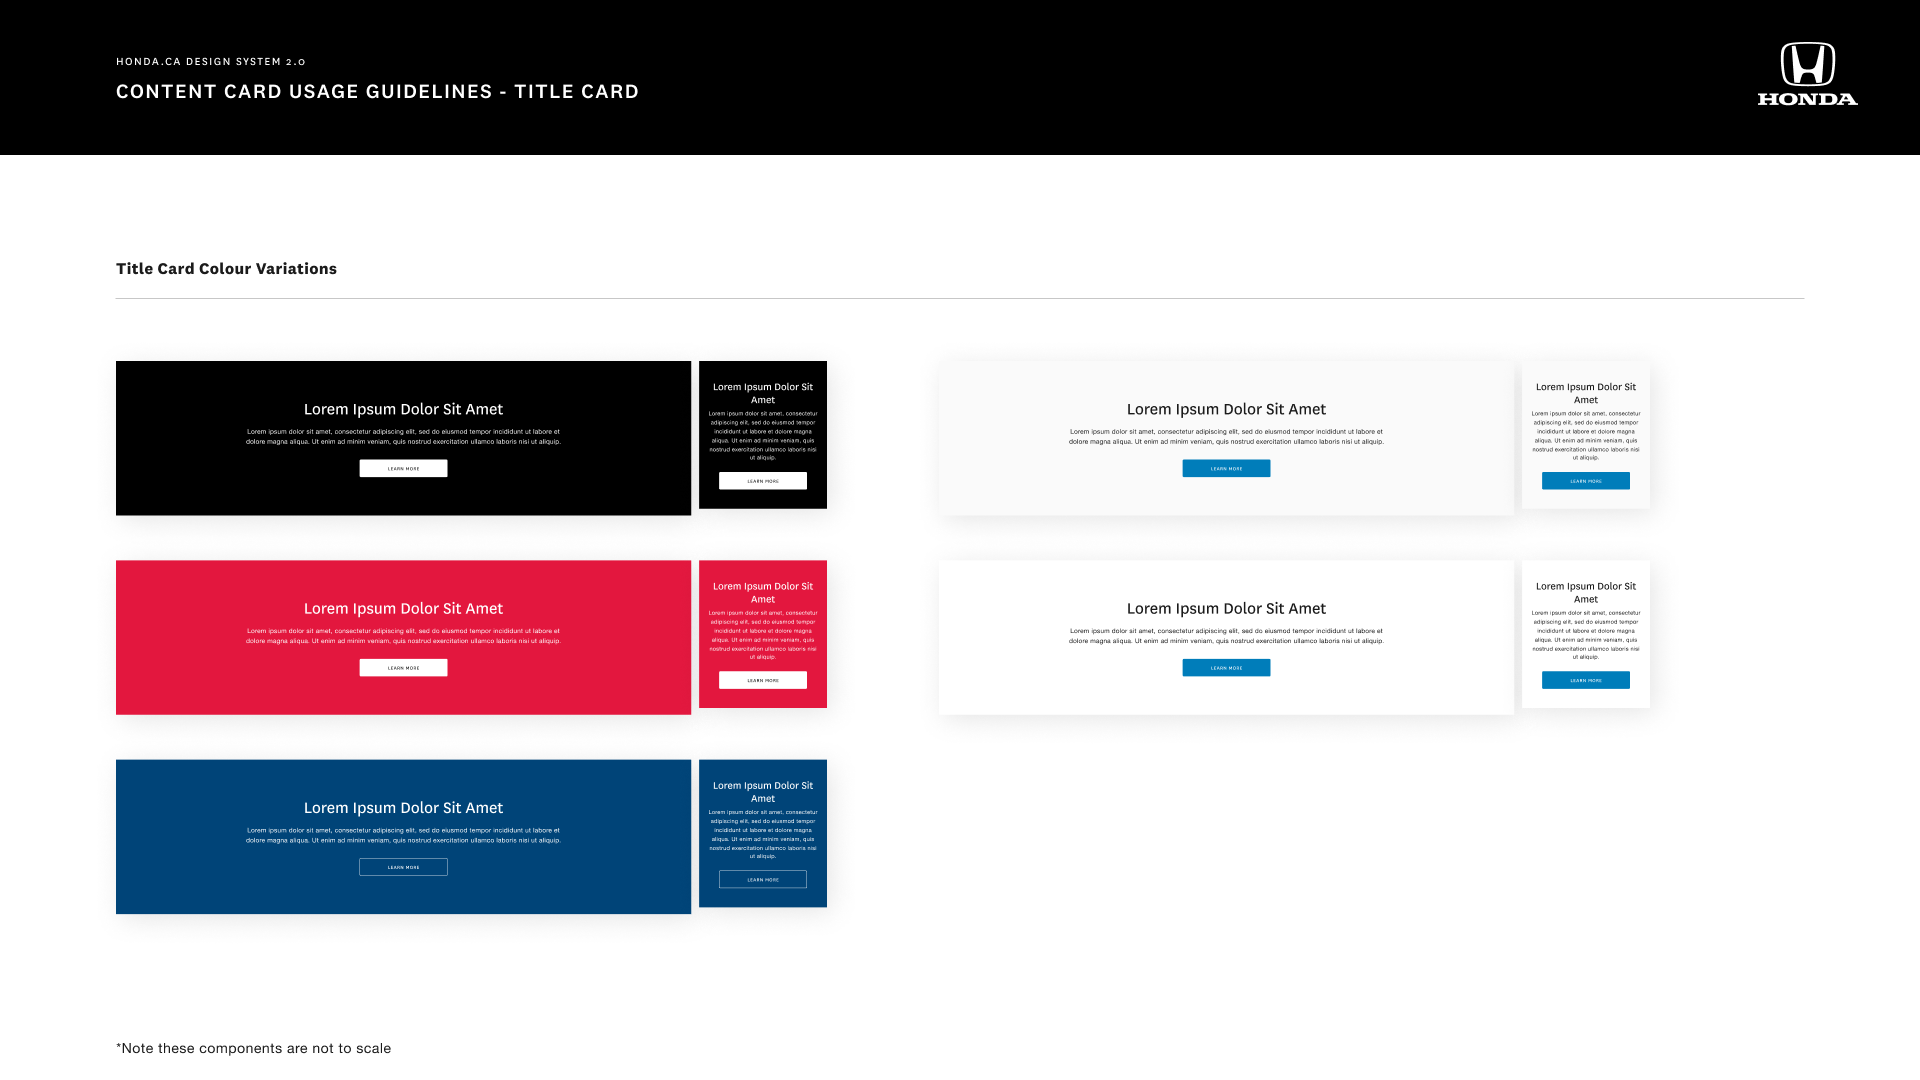Viewport: 1920px width, 1080px height.
Task: Click the body paragraph on the wide red card
Action: [403, 636]
